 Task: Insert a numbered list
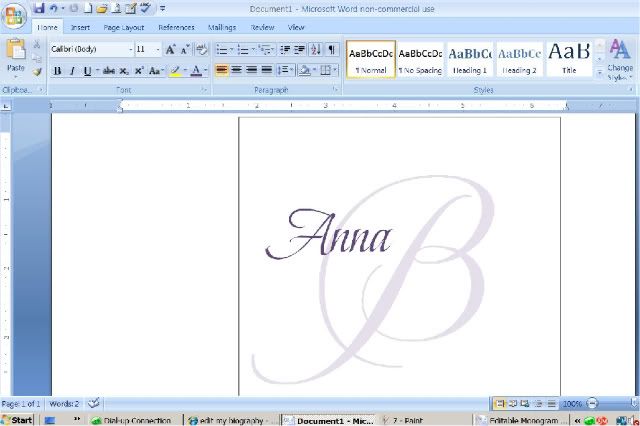(243, 50)
